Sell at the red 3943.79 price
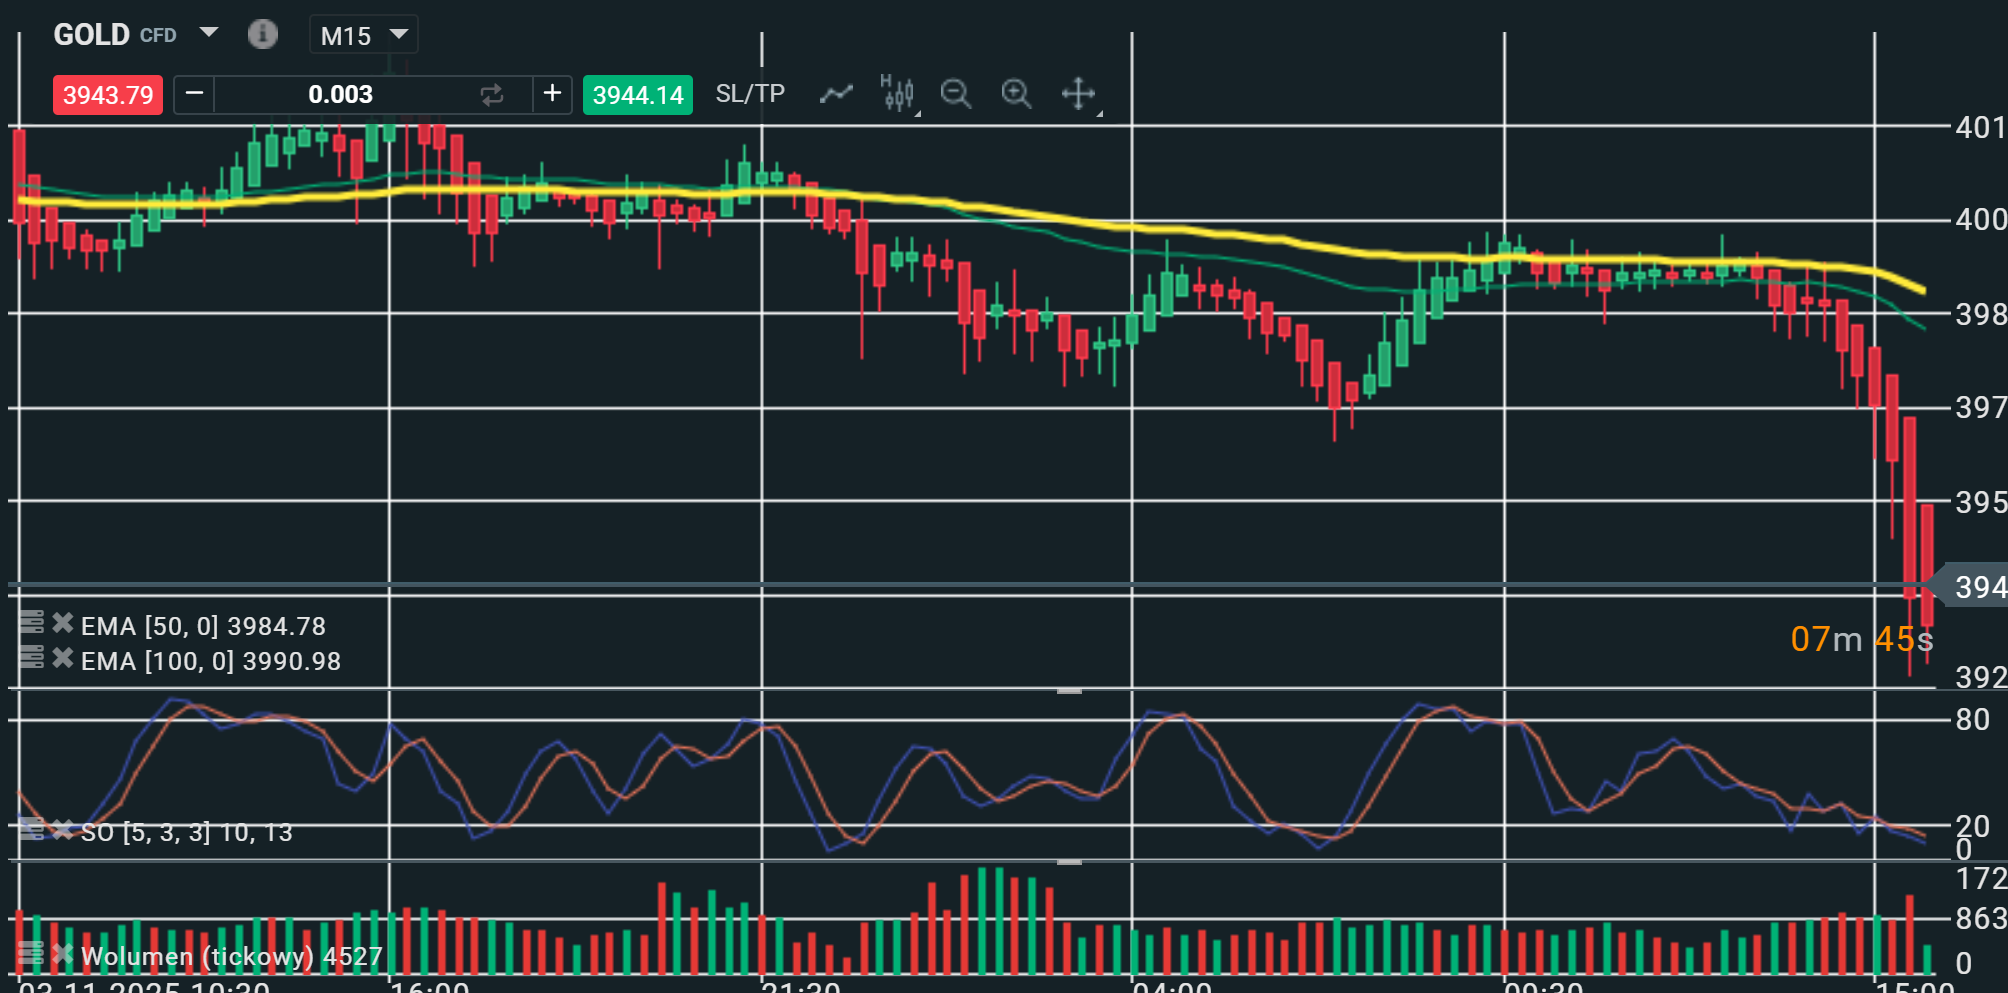Image resolution: width=2008 pixels, height=993 pixels. (x=108, y=95)
